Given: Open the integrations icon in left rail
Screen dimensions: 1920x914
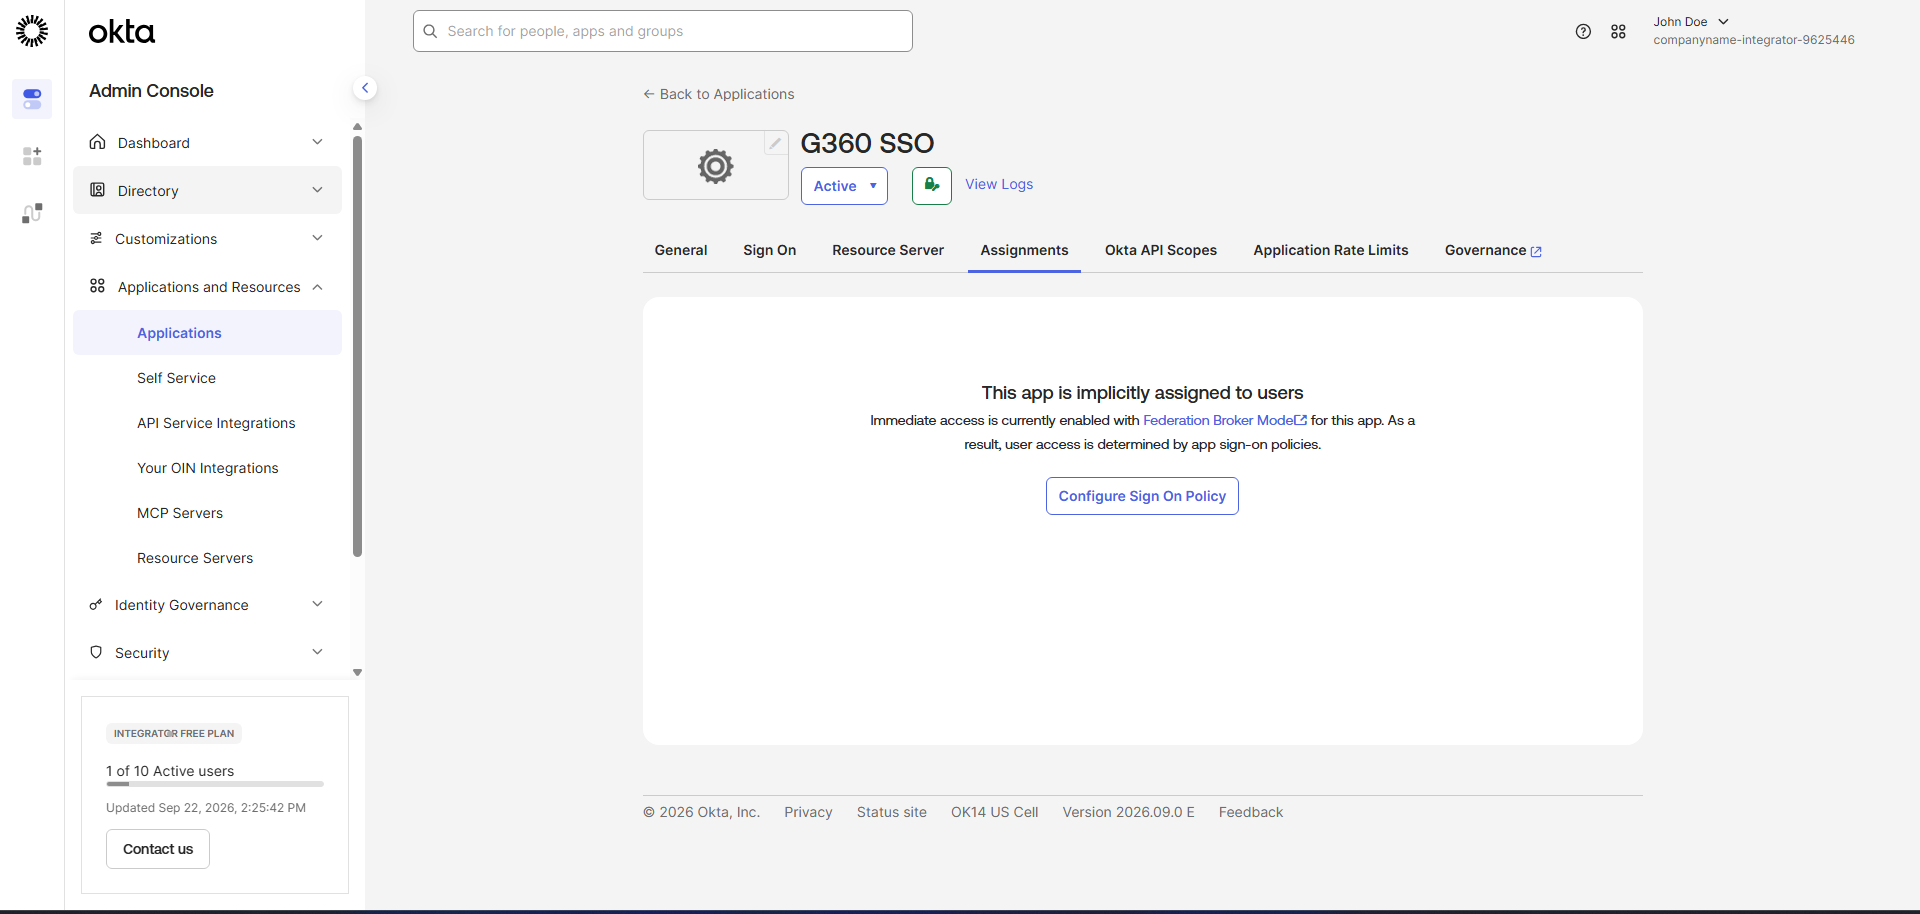Looking at the screenshot, I should pos(32,213).
